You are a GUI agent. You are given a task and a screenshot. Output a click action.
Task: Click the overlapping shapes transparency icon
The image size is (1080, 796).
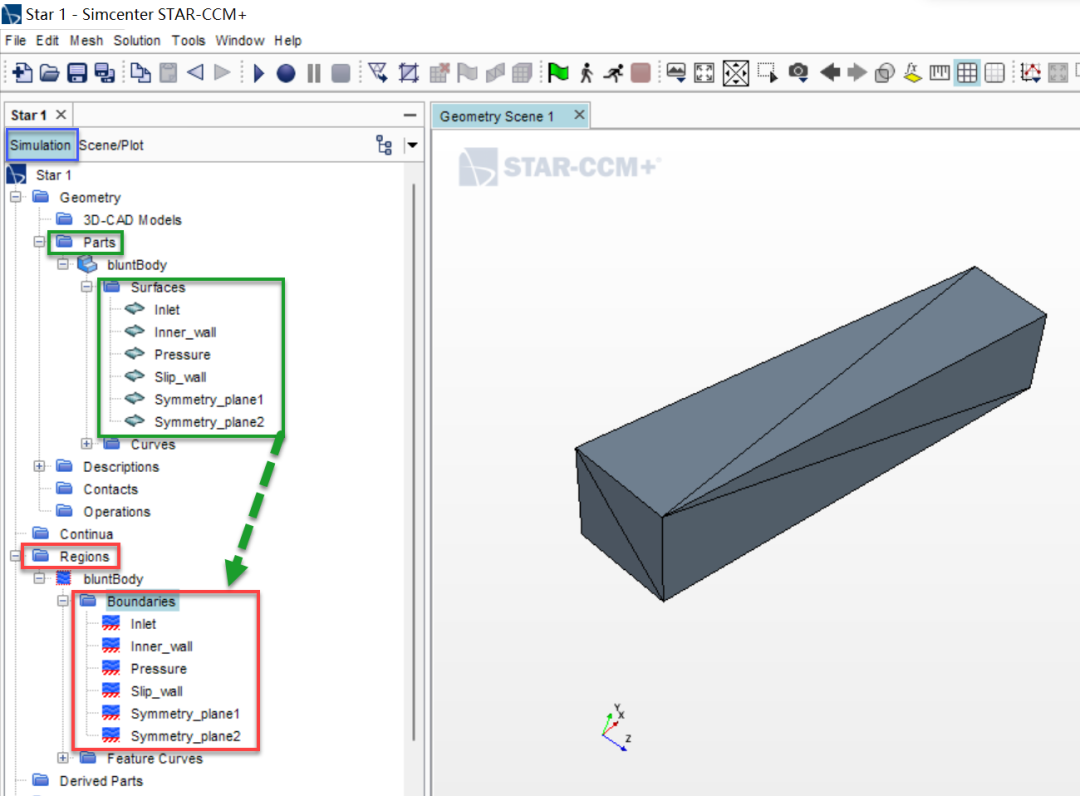(884, 72)
